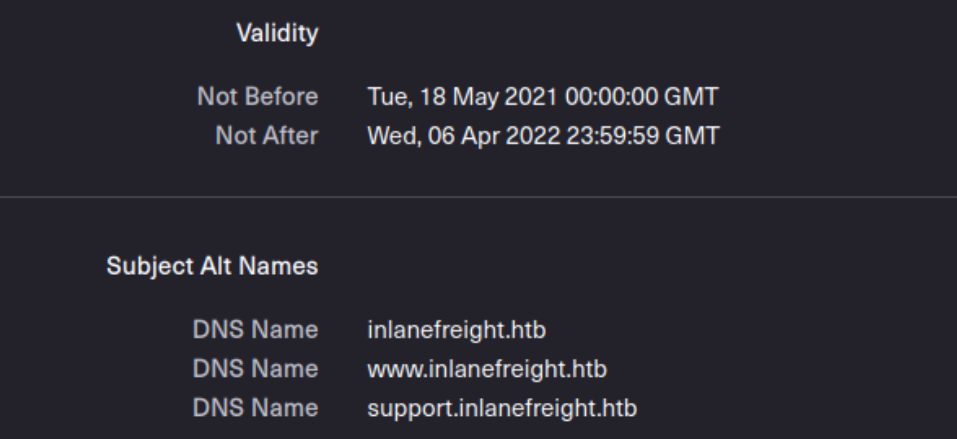Click the 23:59:59 time in Not After
Image resolution: width=957 pixels, height=439 pixels.
pyautogui.click(x=613, y=136)
